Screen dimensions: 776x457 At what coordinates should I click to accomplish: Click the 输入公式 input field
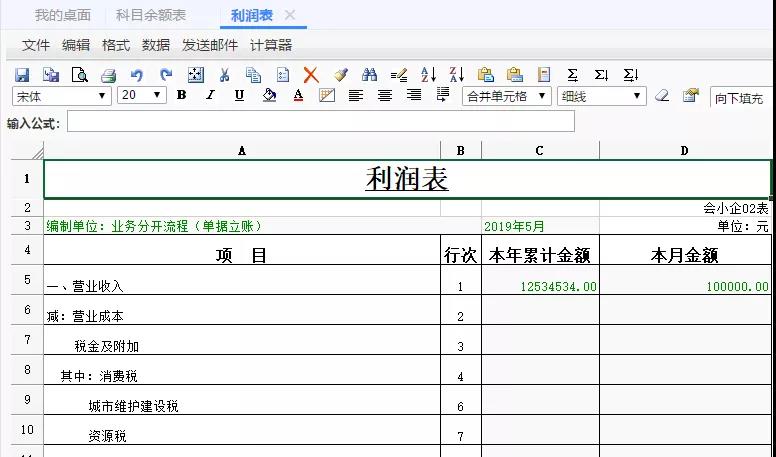(320, 122)
